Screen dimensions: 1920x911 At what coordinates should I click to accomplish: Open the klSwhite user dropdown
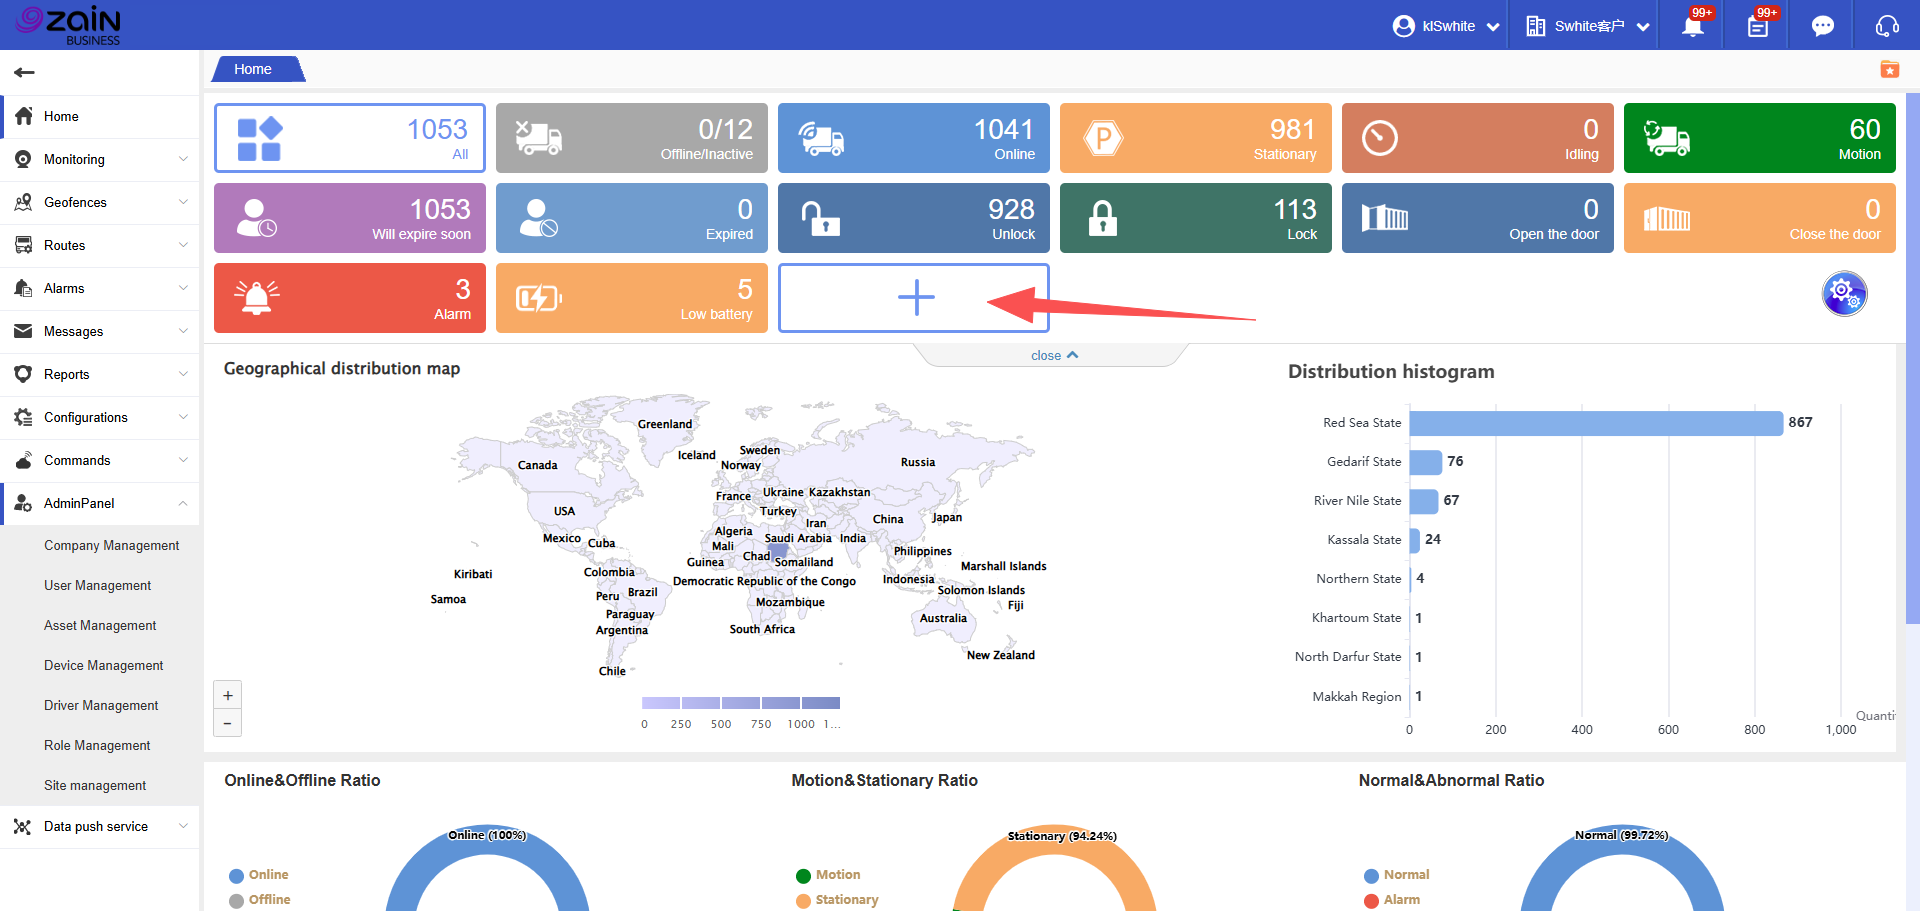pos(1446,26)
